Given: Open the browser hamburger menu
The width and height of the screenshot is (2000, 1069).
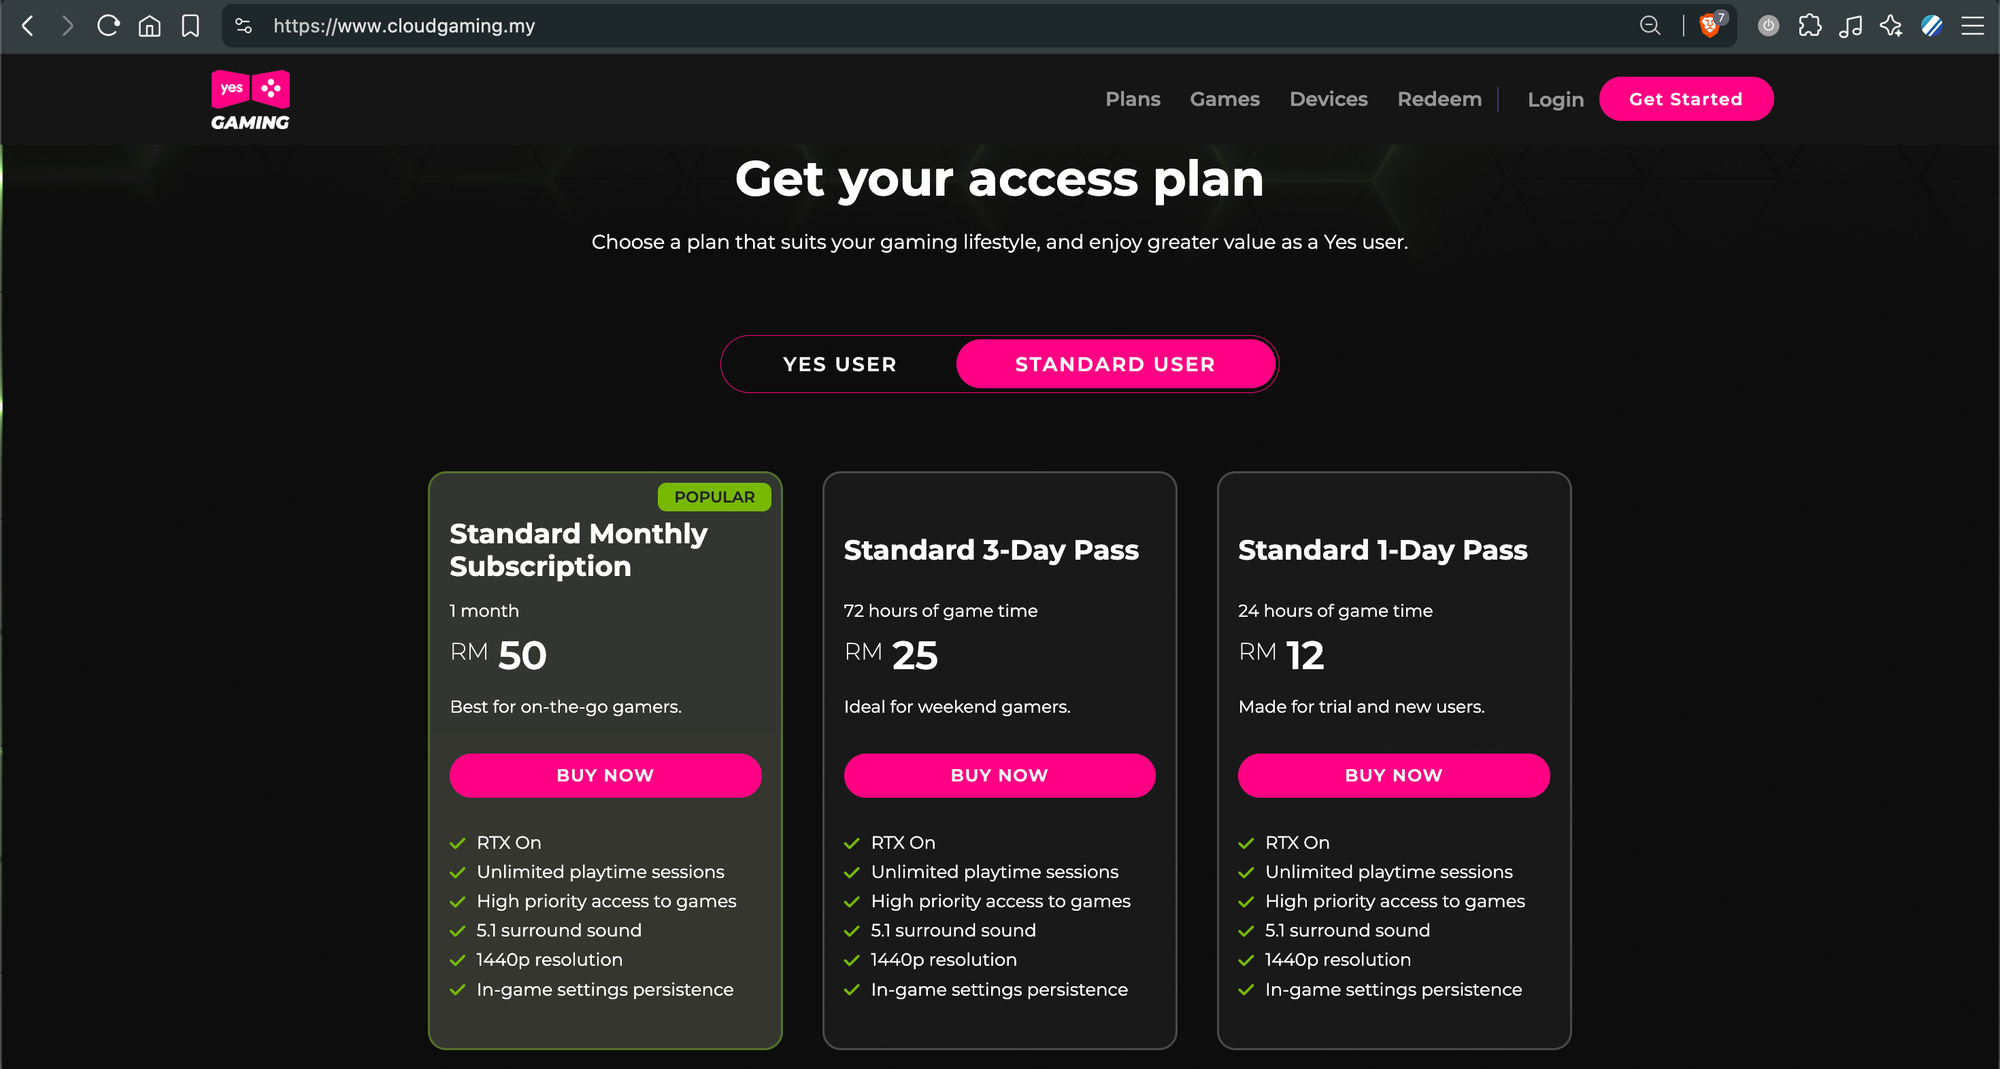Looking at the screenshot, I should click(1973, 26).
